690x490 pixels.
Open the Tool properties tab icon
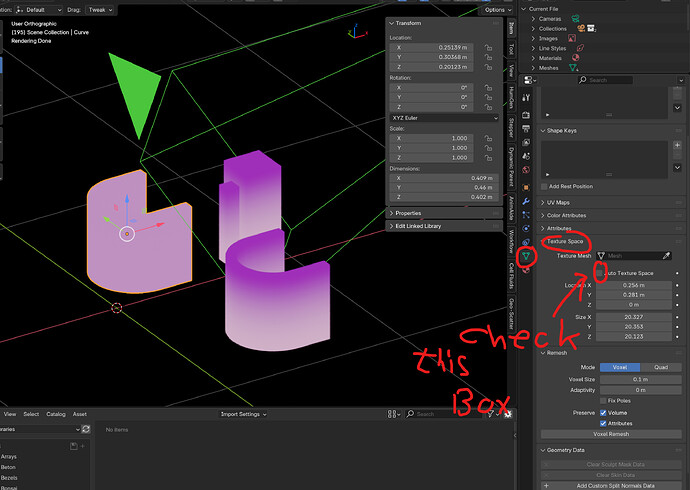[526, 98]
